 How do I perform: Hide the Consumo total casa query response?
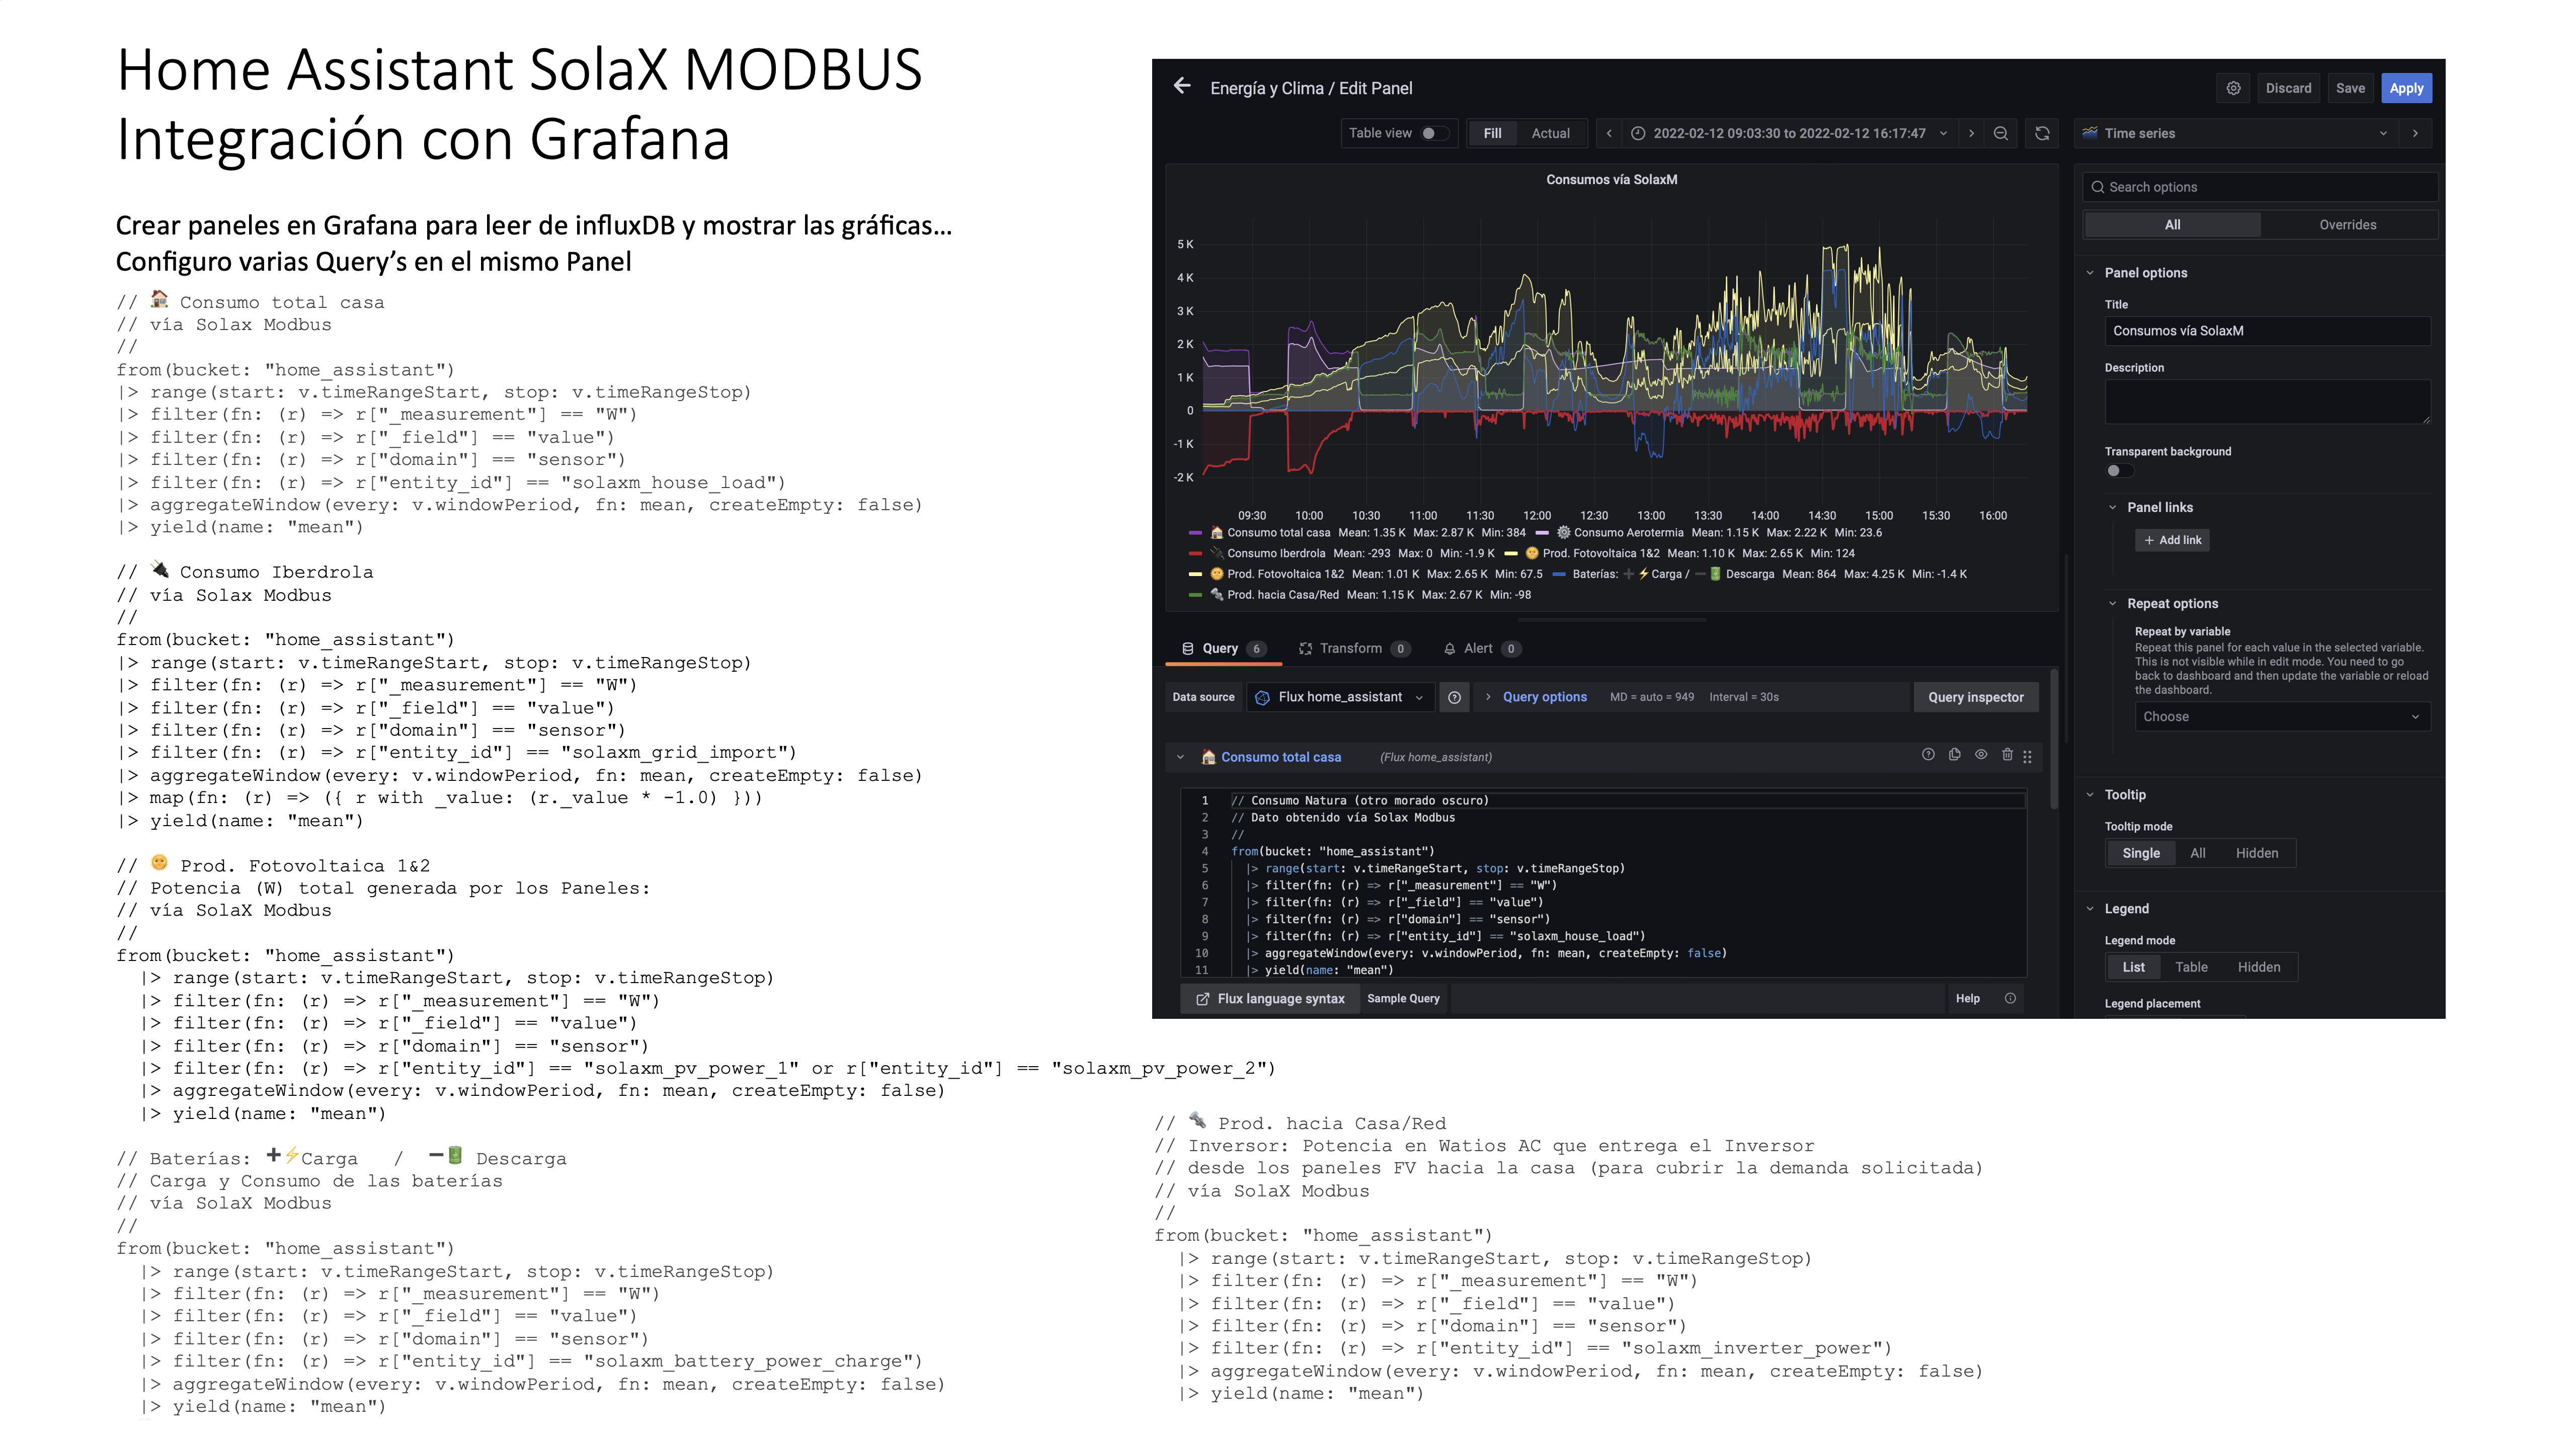pyautogui.click(x=1980, y=755)
